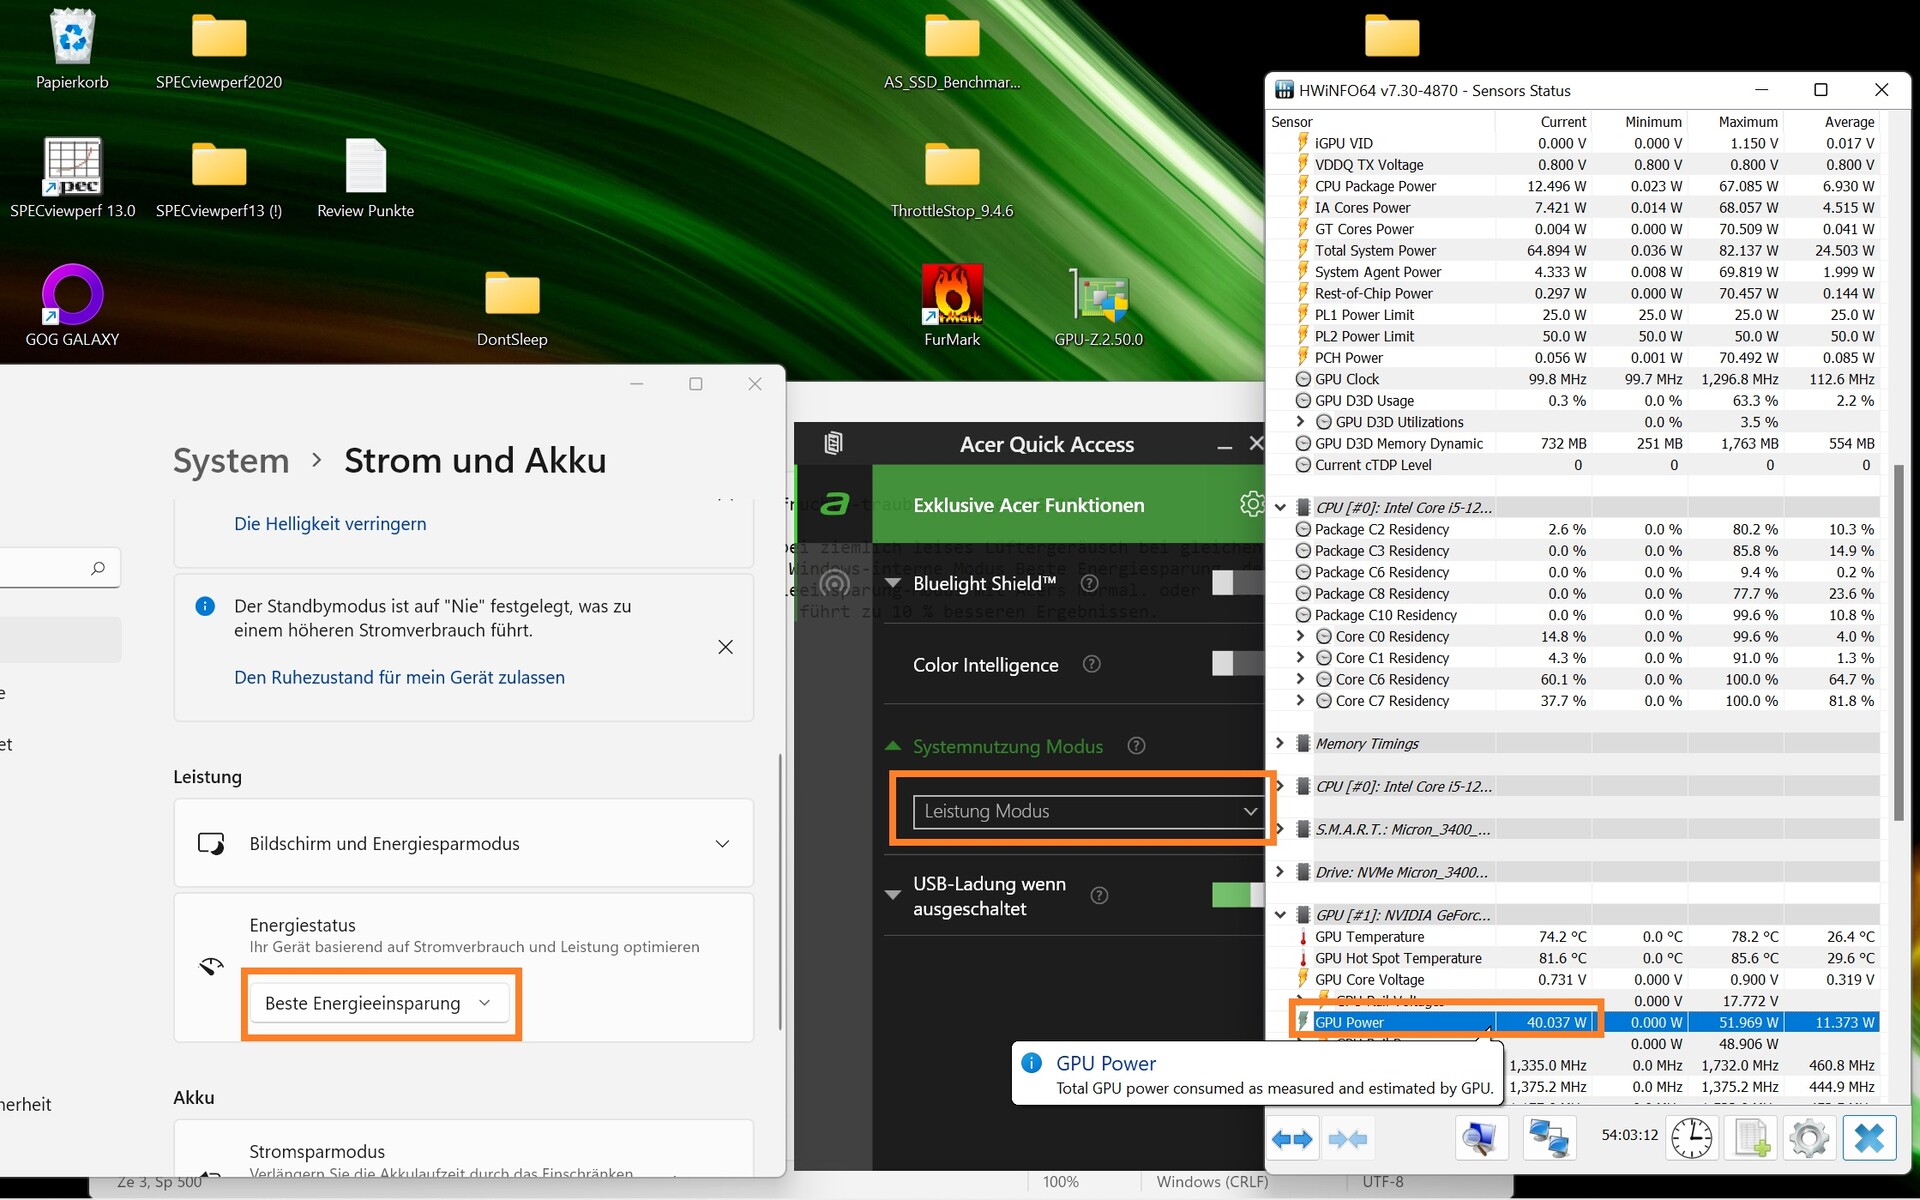The height and width of the screenshot is (1200, 1920).
Task: Expand Drive: NVMe Micron_3400 group
Action: pos(1280,872)
